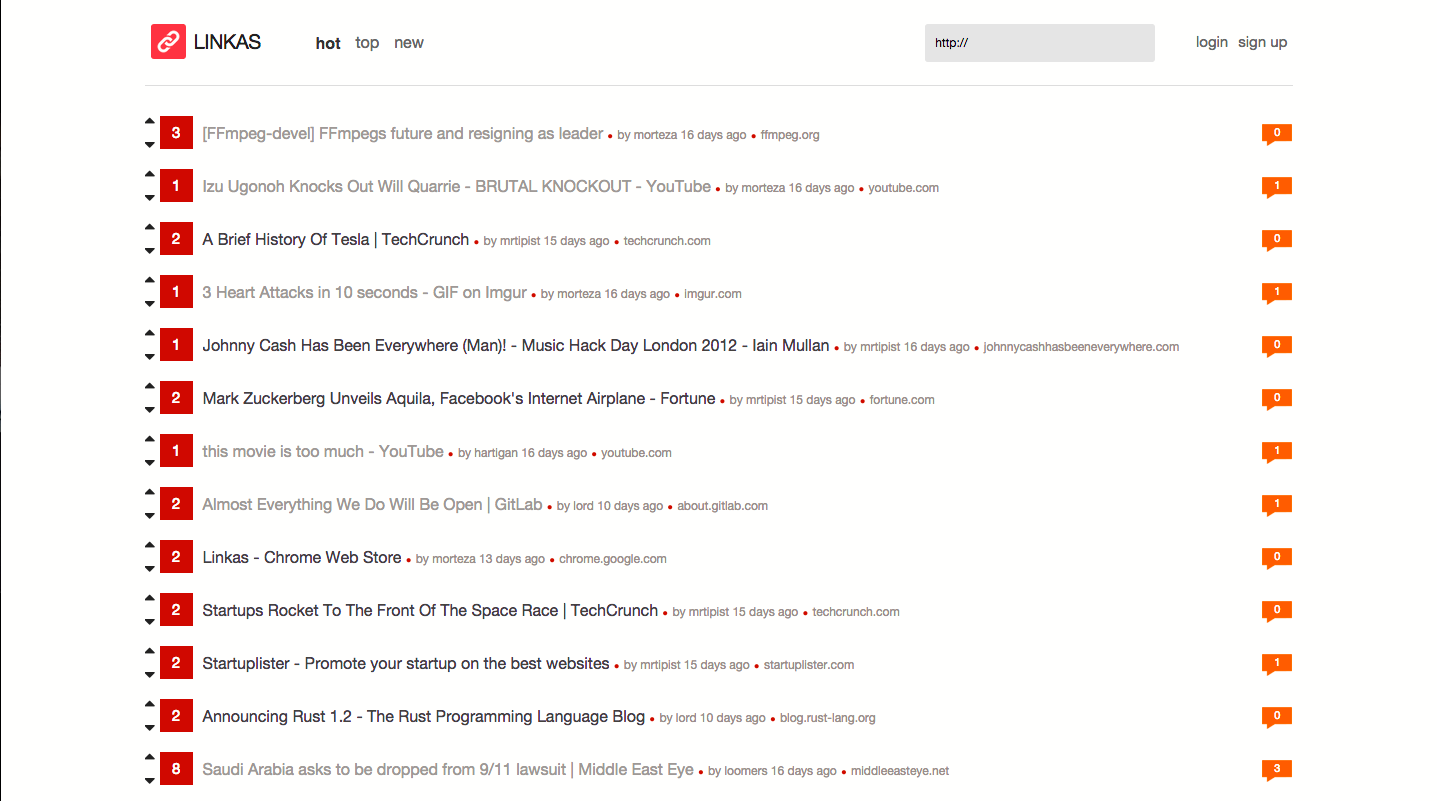Downvote the FFmpegs future and resigning post
1437x801 pixels.
point(150,145)
